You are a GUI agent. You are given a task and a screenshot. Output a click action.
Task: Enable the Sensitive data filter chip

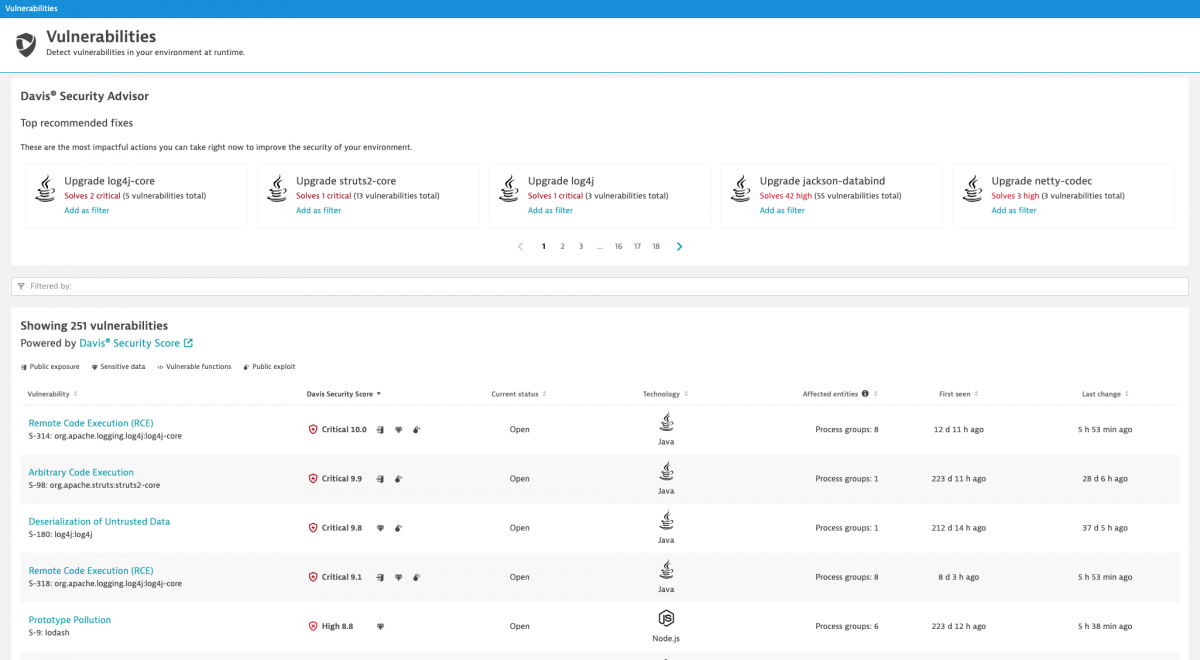coord(118,366)
